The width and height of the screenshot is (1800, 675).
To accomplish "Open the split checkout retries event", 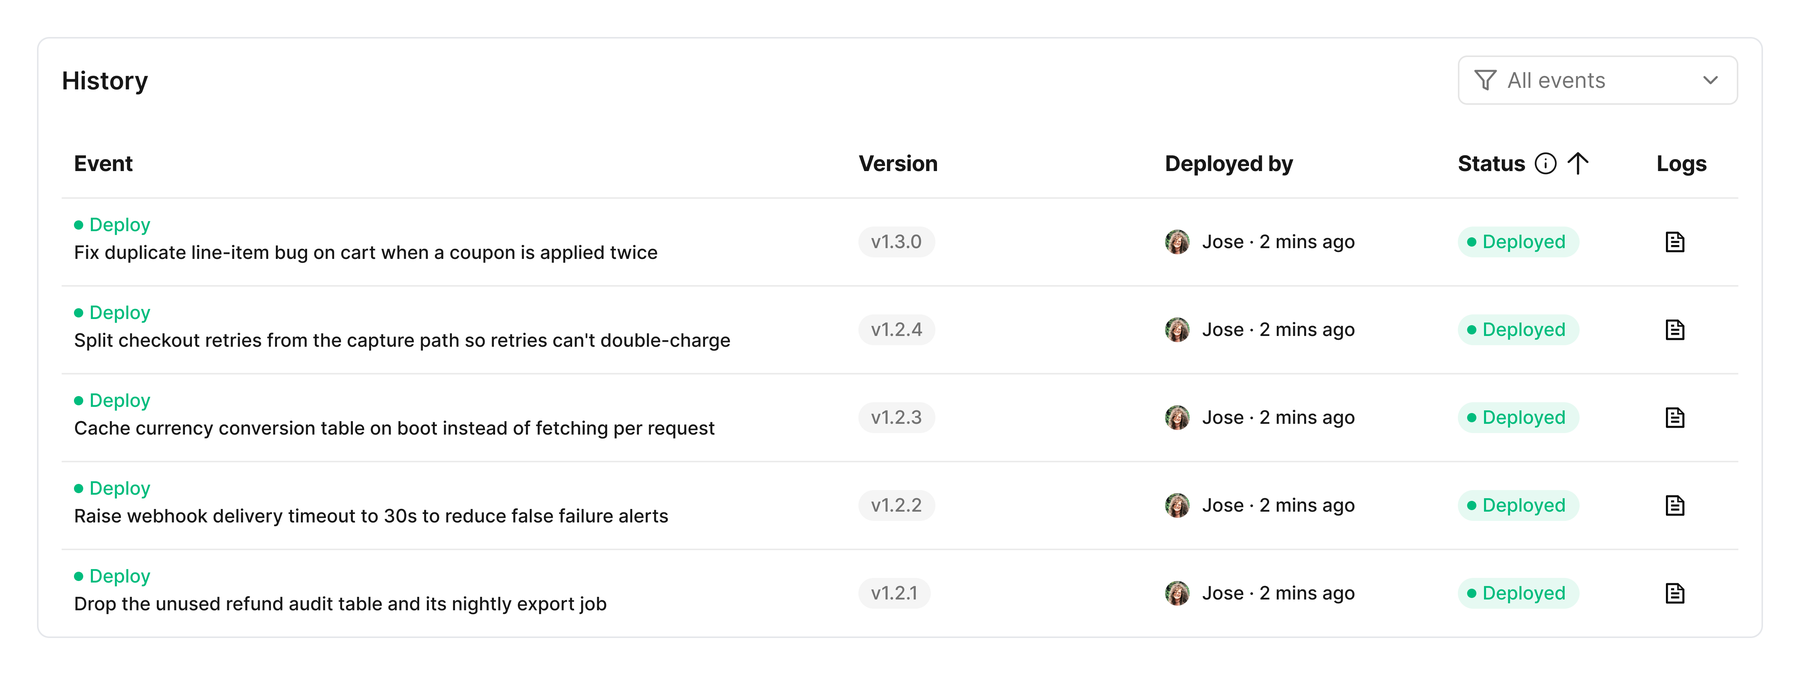I will tap(402, 341).
